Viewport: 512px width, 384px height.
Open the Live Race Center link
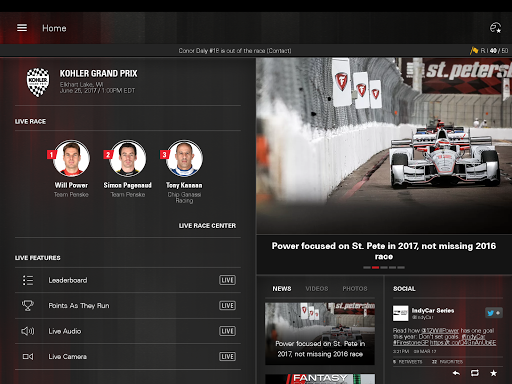207,226
